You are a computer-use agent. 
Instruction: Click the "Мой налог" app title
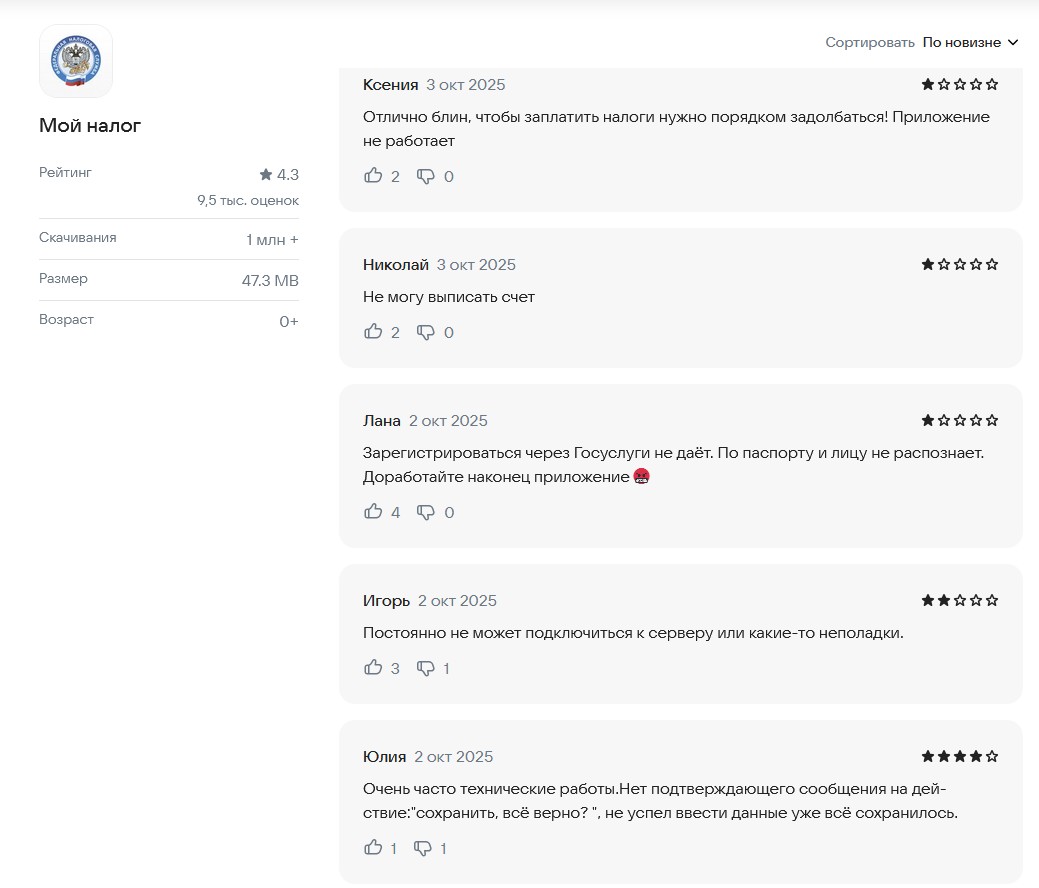(x=90, y=126)
